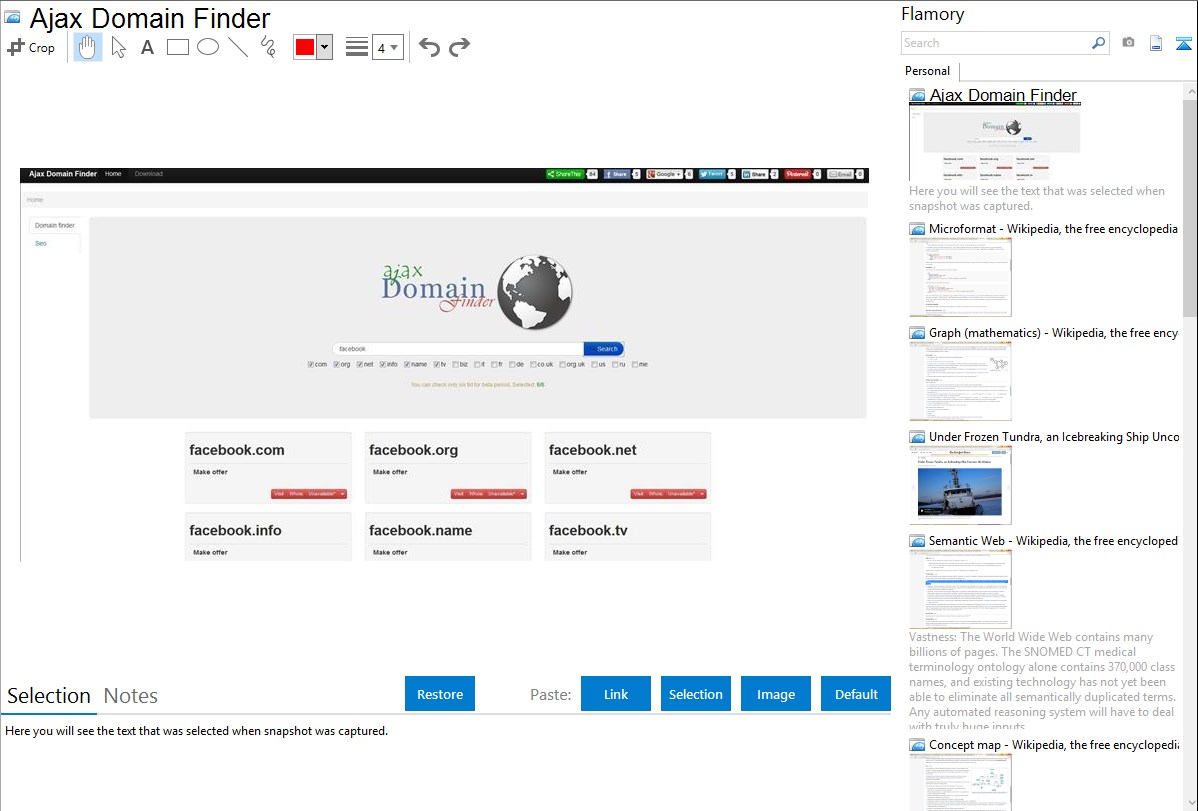Click icon beside Semantic Web title
This screenshot has width=1198, height=811.
pyautogui.click(x=917, y=541)
